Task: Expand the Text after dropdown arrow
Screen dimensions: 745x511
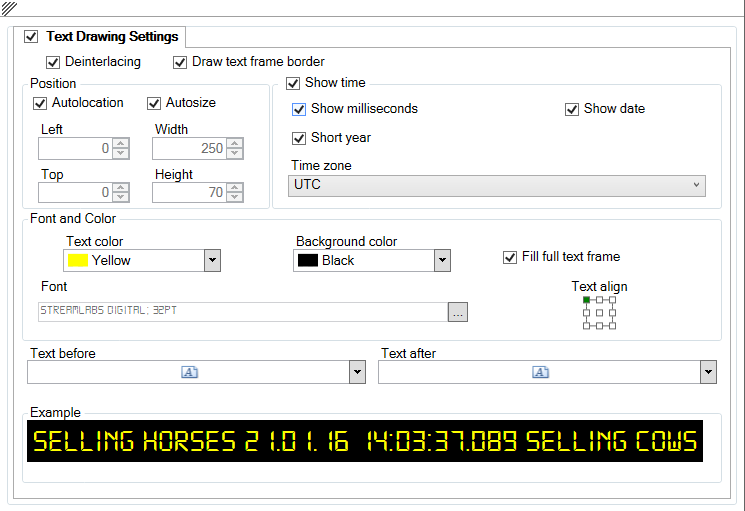Action: point(708,372)
